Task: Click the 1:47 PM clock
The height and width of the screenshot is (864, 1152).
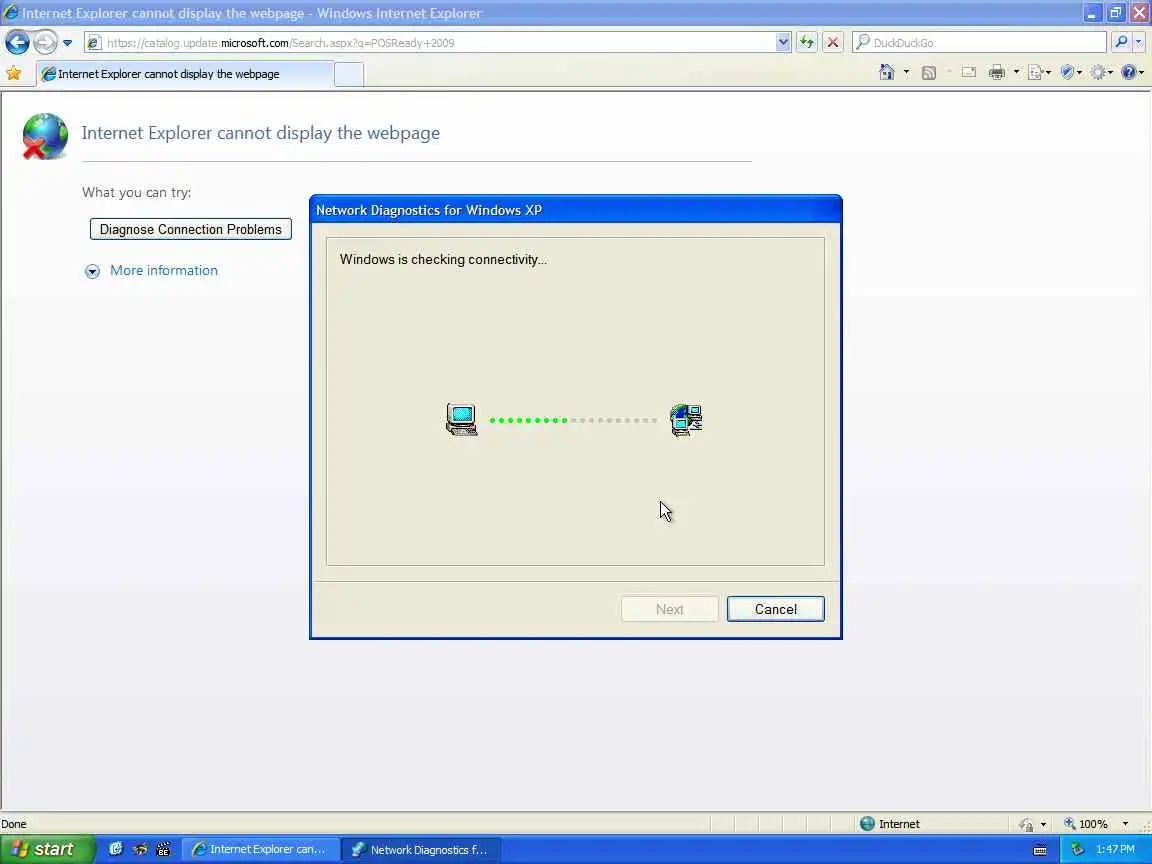Action: [1115, 849]
